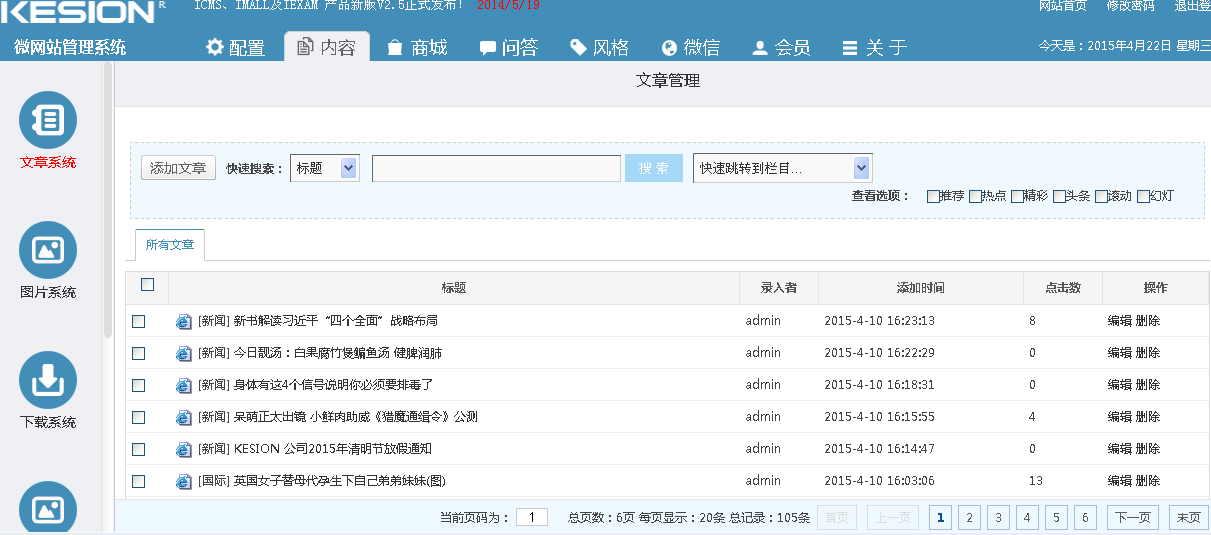Click the speech bubble icon for 问答
1211x535 pixels.
[487, 48]
